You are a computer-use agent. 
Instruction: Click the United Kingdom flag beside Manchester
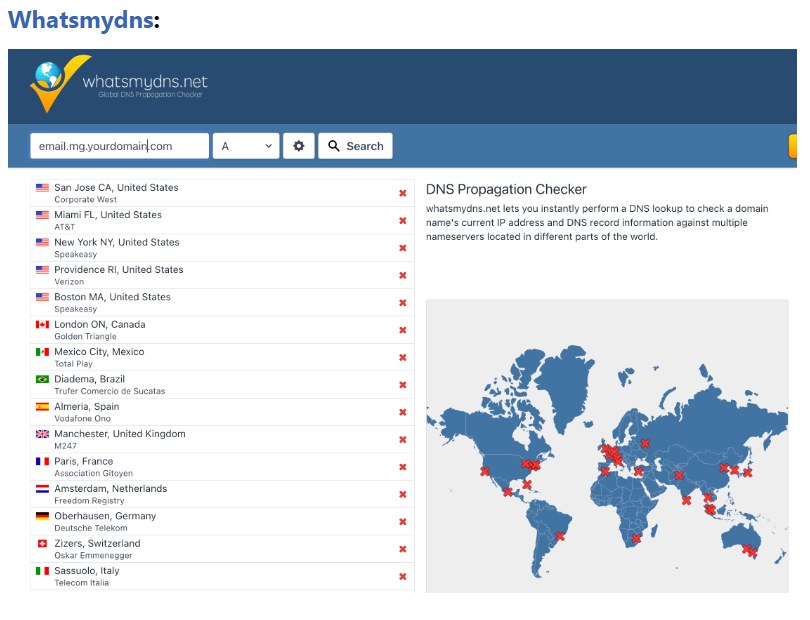click(x=42, y=434)
